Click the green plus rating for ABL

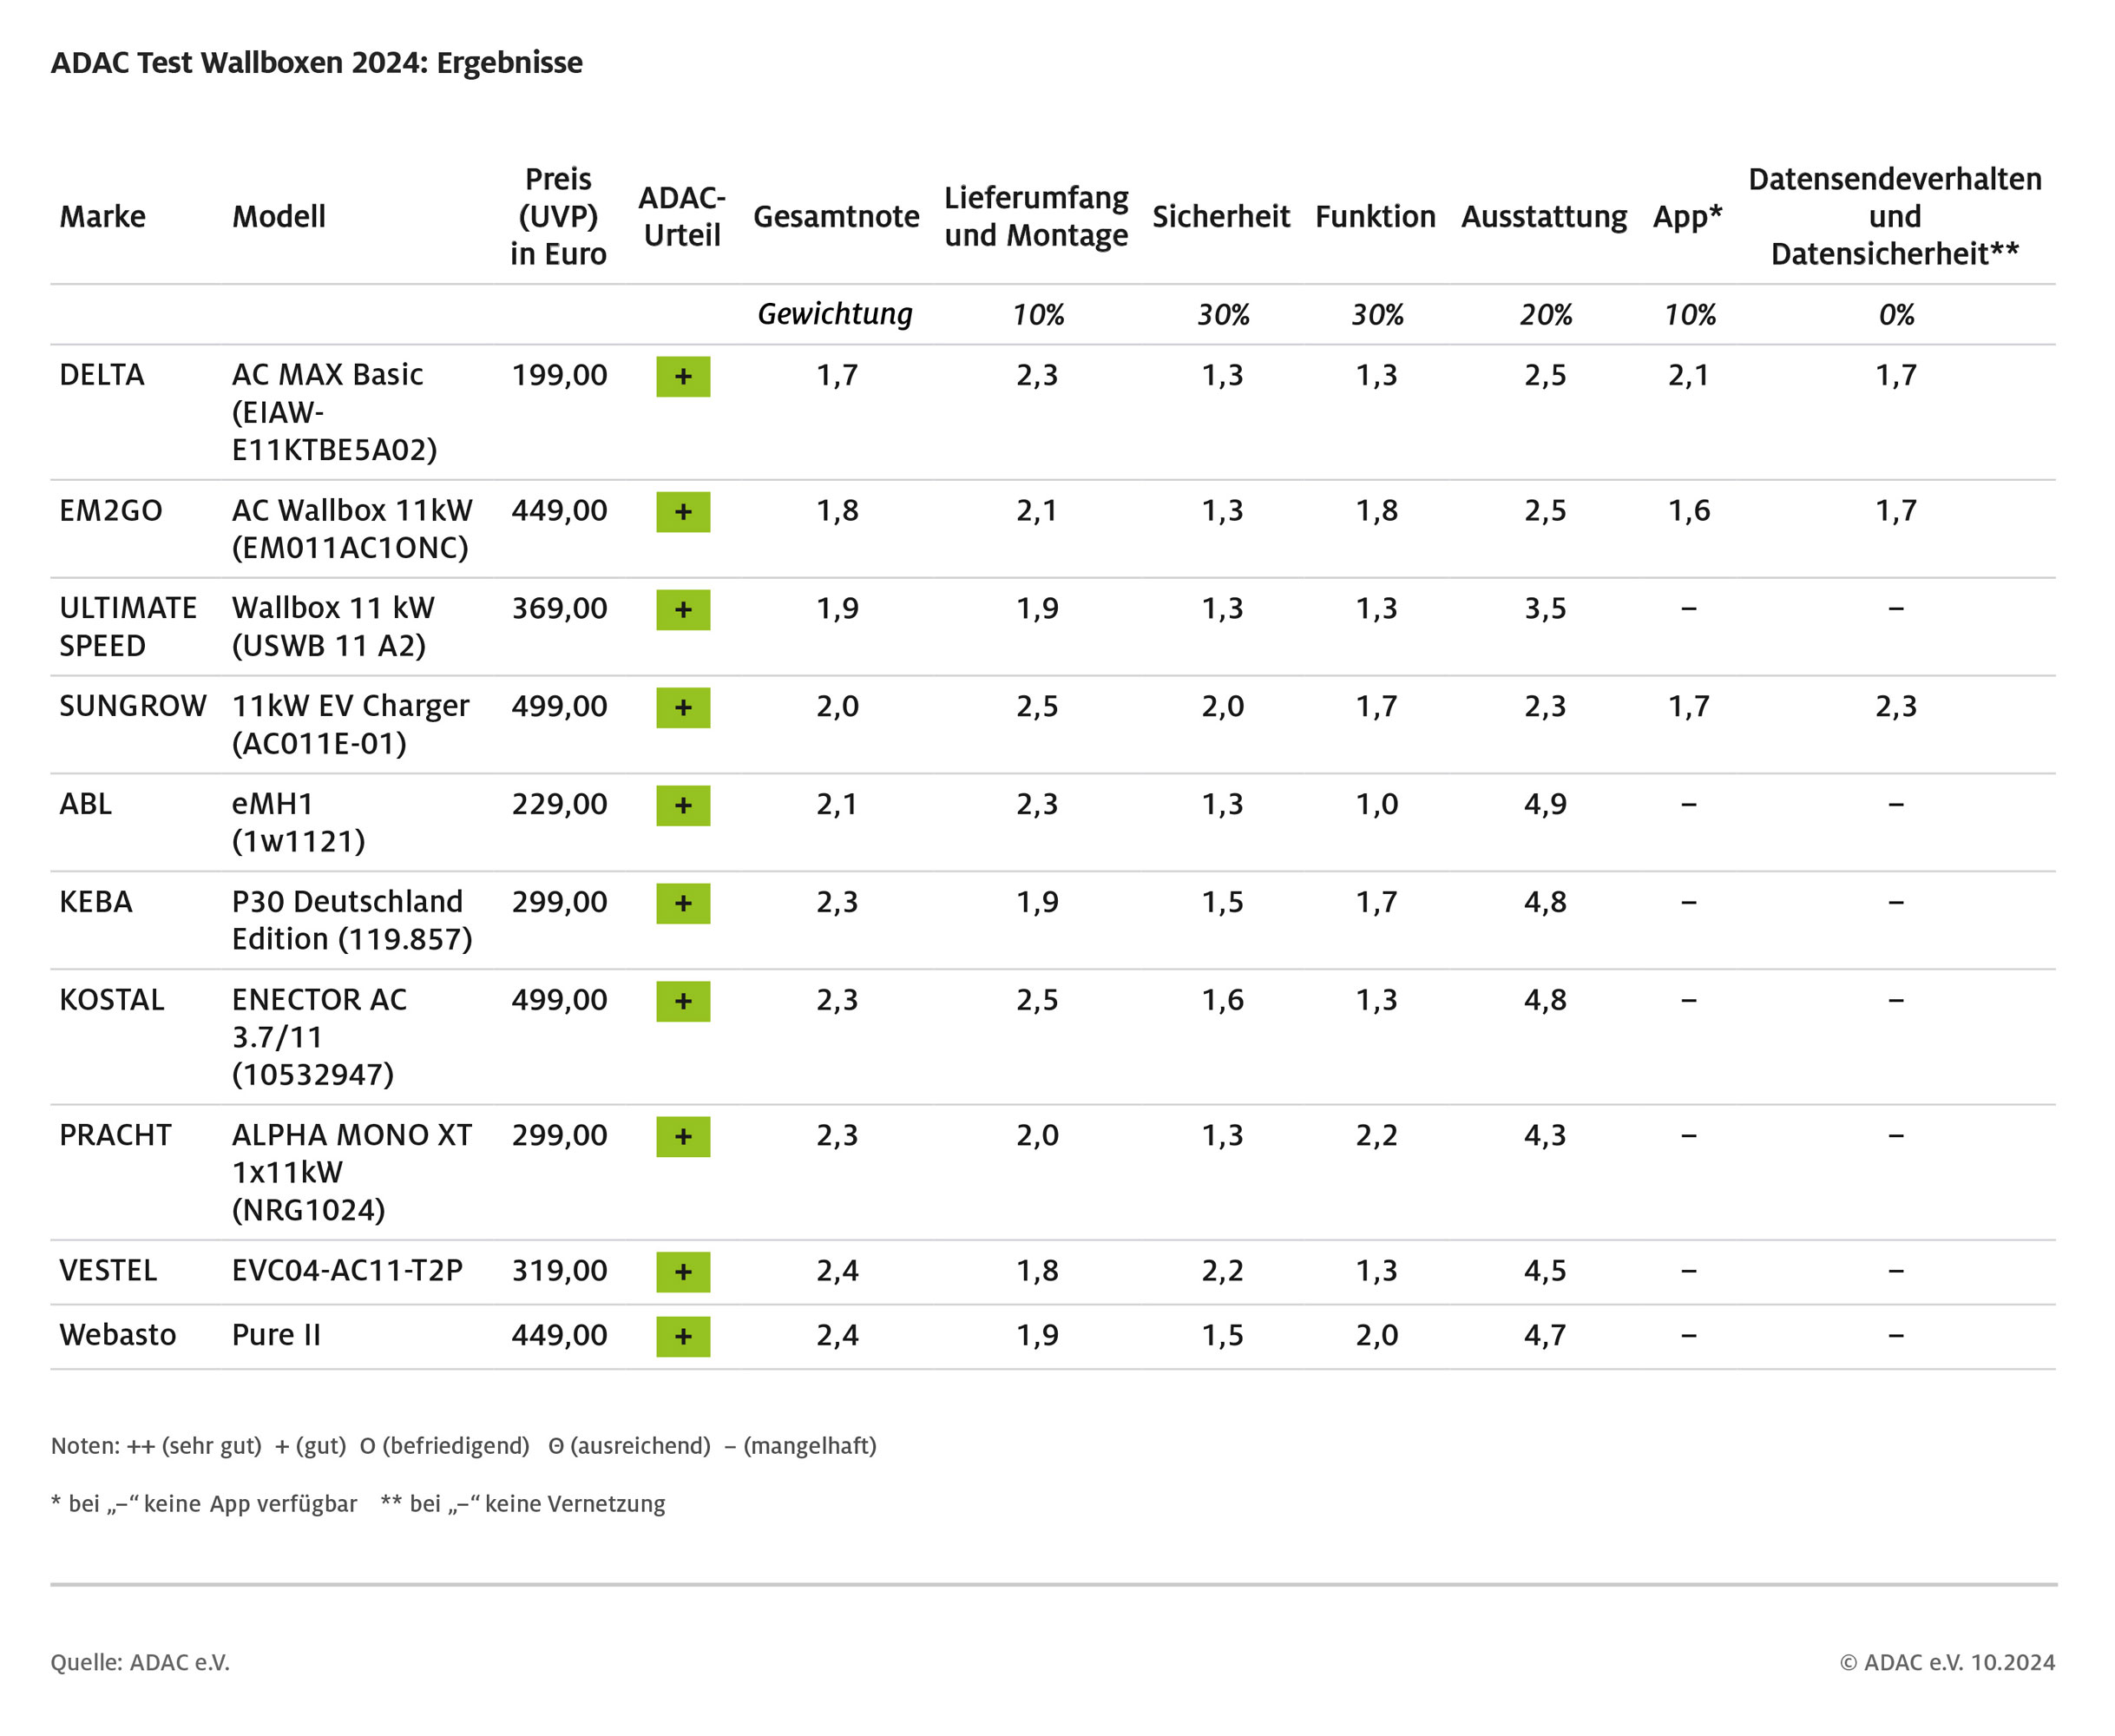(683, 806)
